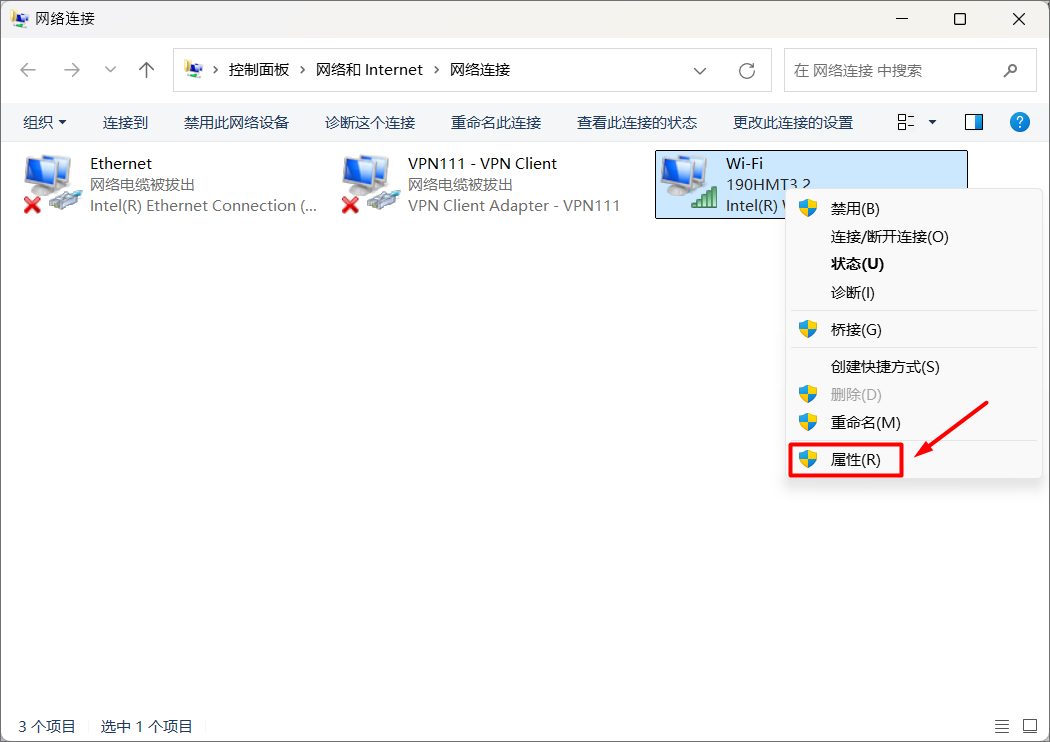This screenshot has width=1050, height=742.
Task: Open the 组织 dropdown menu
Action: (x=45, y=123)
